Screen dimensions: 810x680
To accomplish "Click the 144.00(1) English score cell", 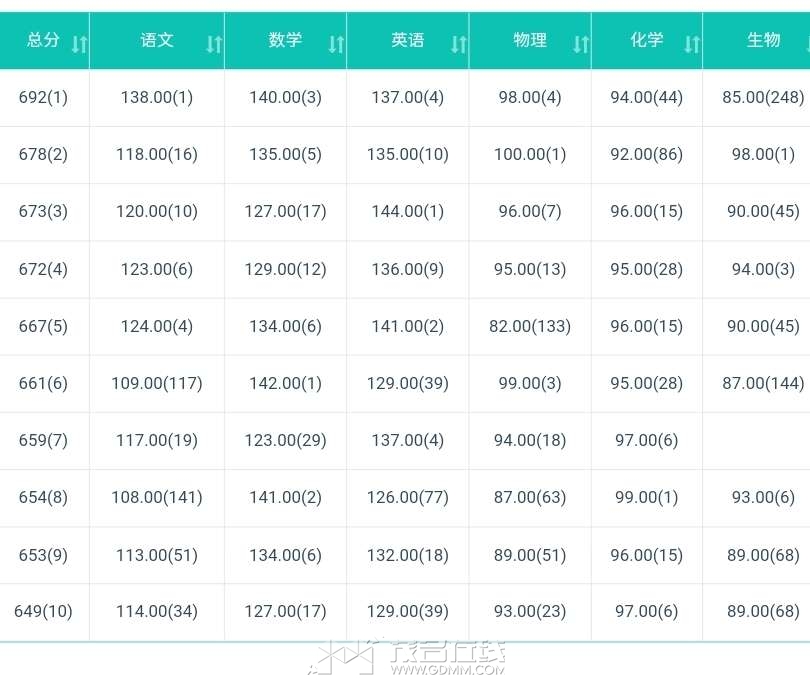I will [x=407, y=211].
